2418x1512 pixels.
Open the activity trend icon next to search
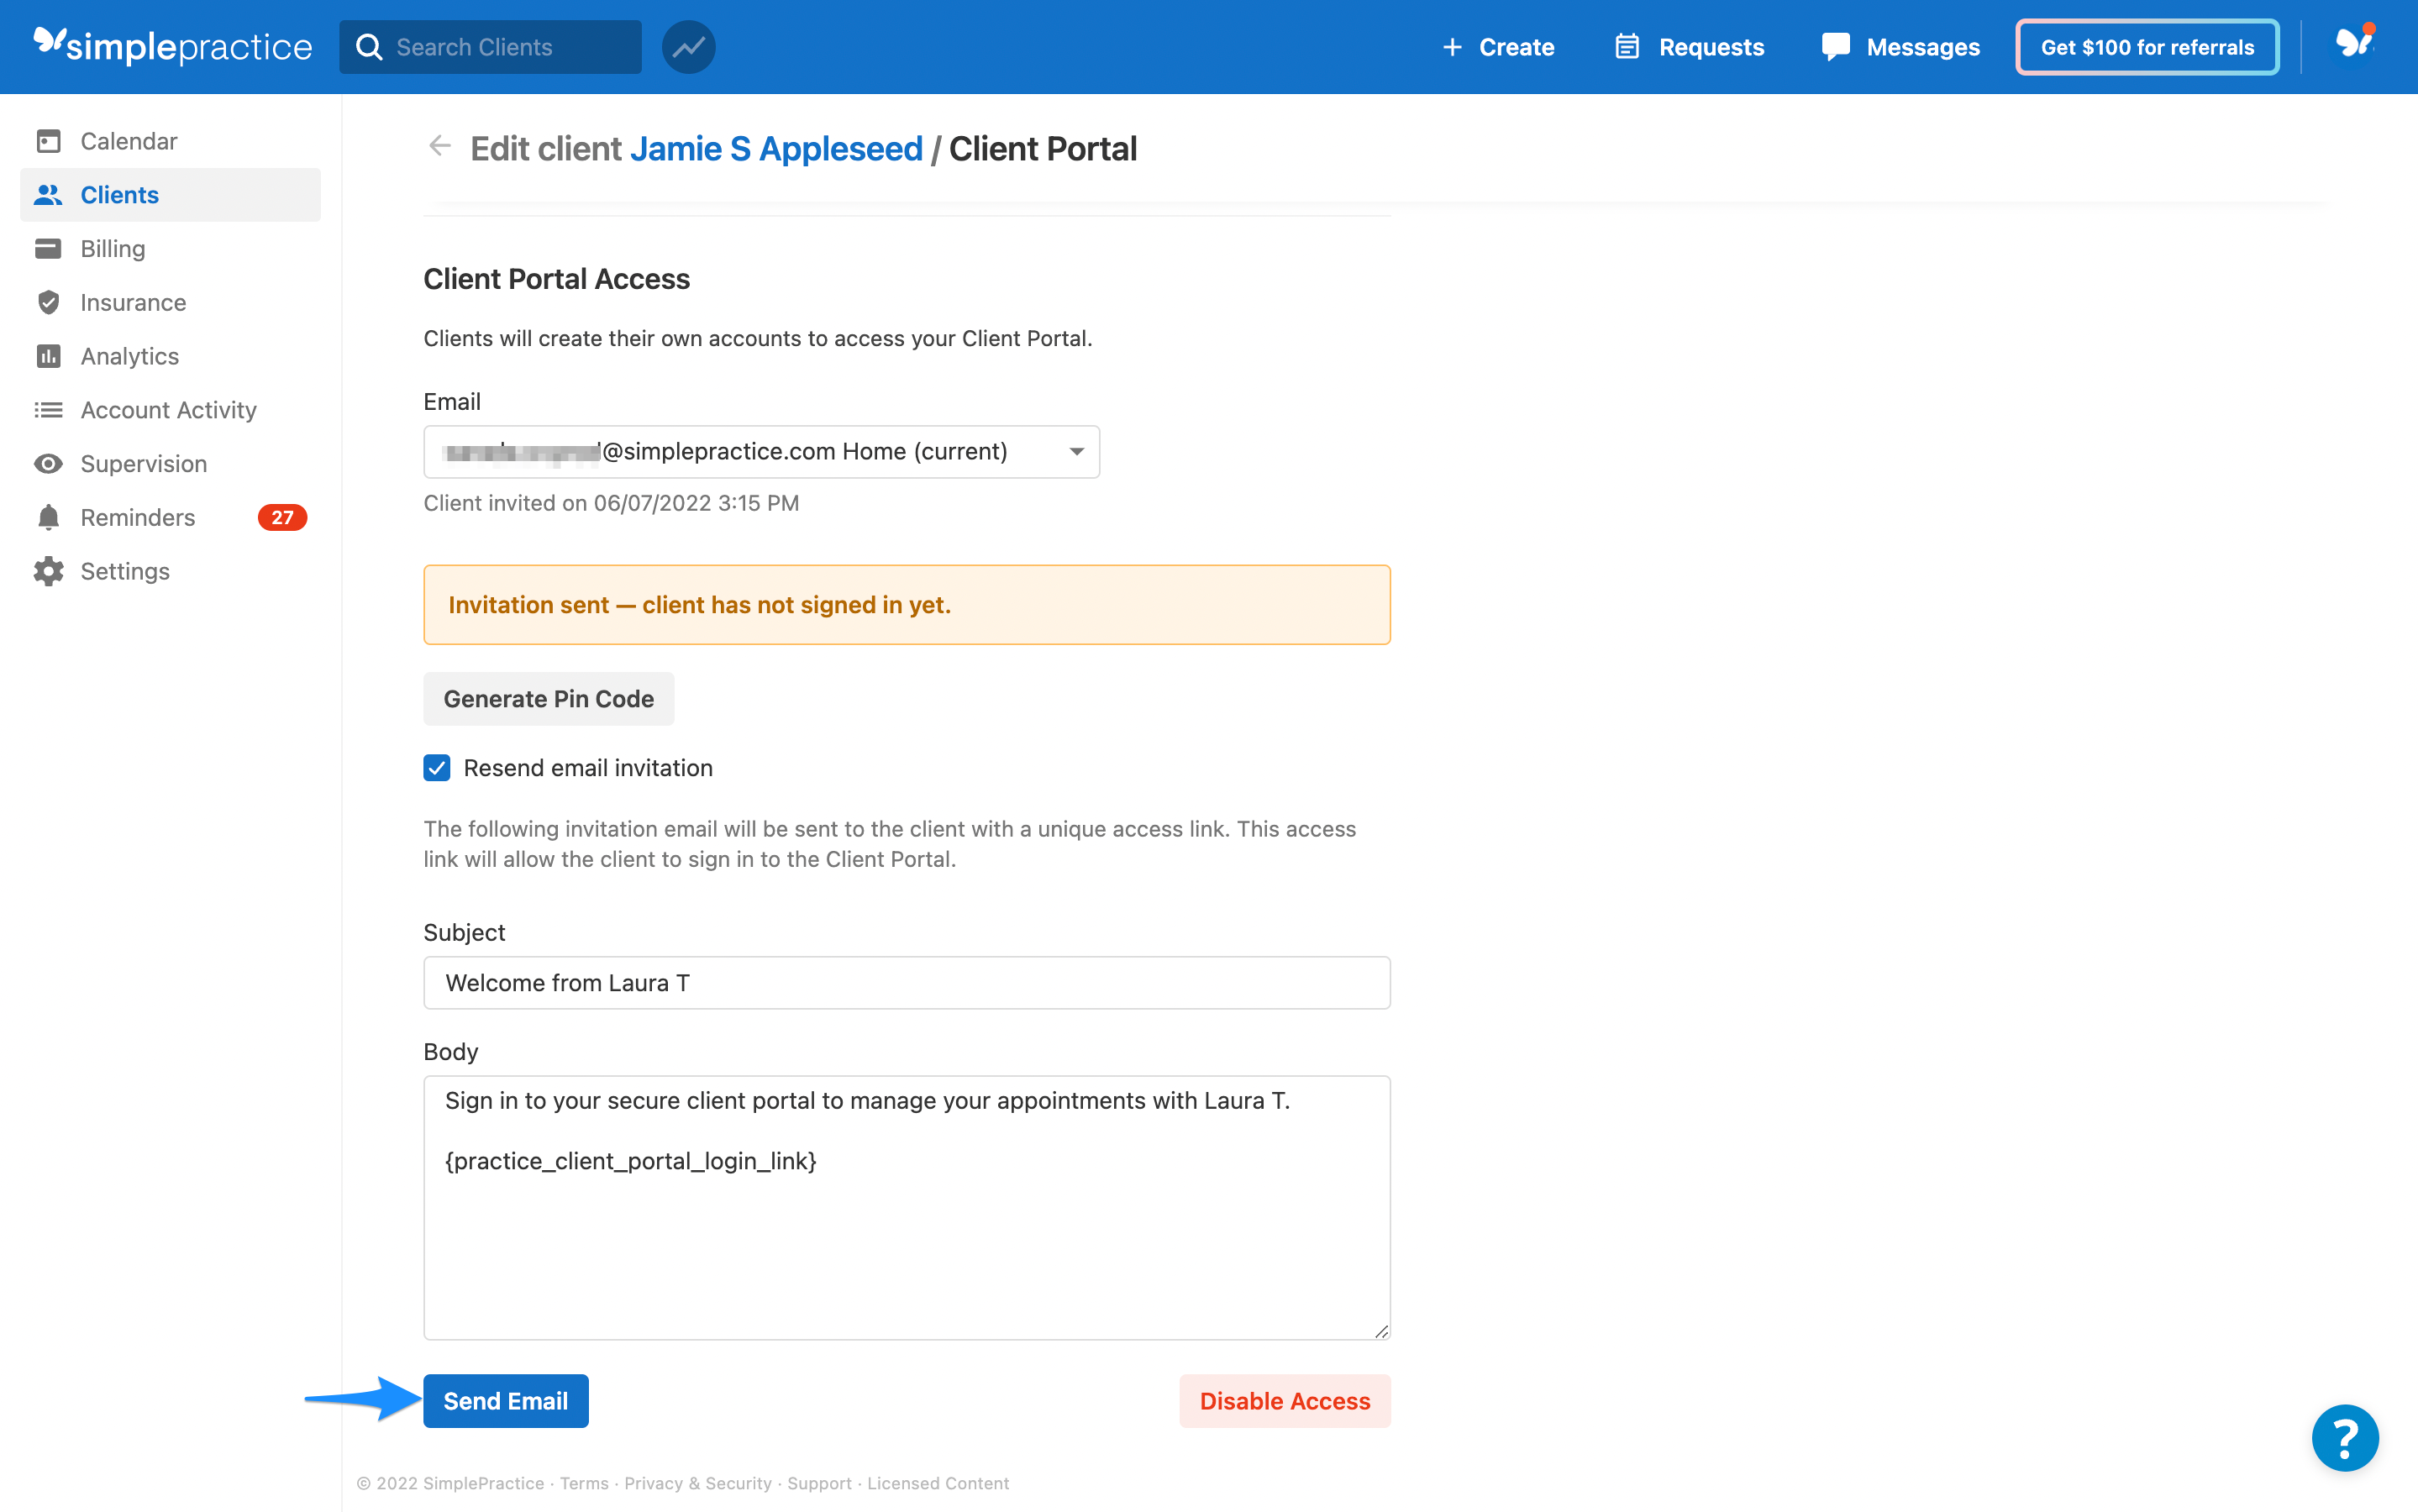[688, 46]
